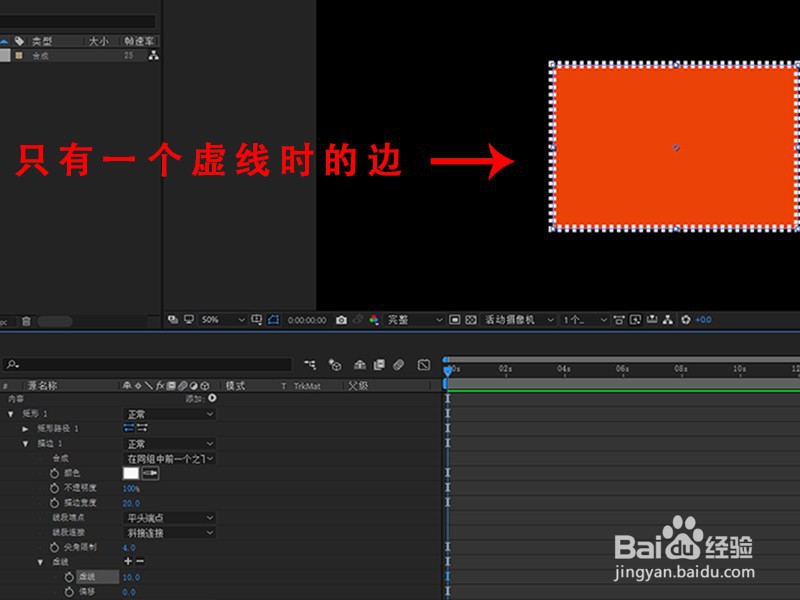Toggle the draft 3D icon

tap(335, 364)
